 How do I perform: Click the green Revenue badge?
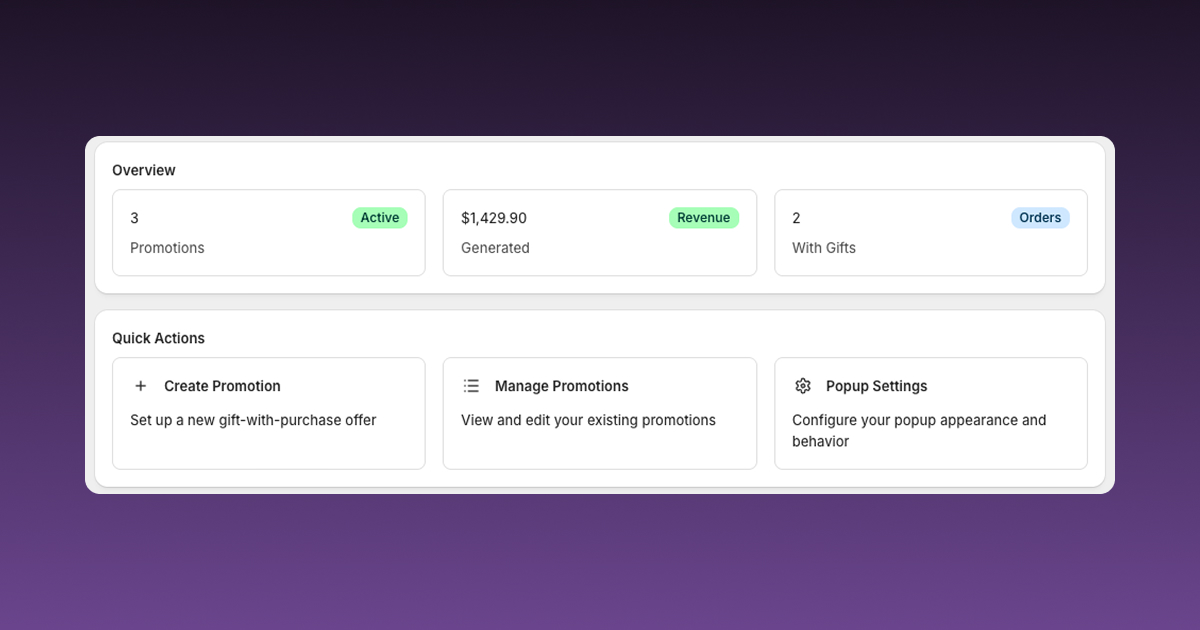click(703, 218)
